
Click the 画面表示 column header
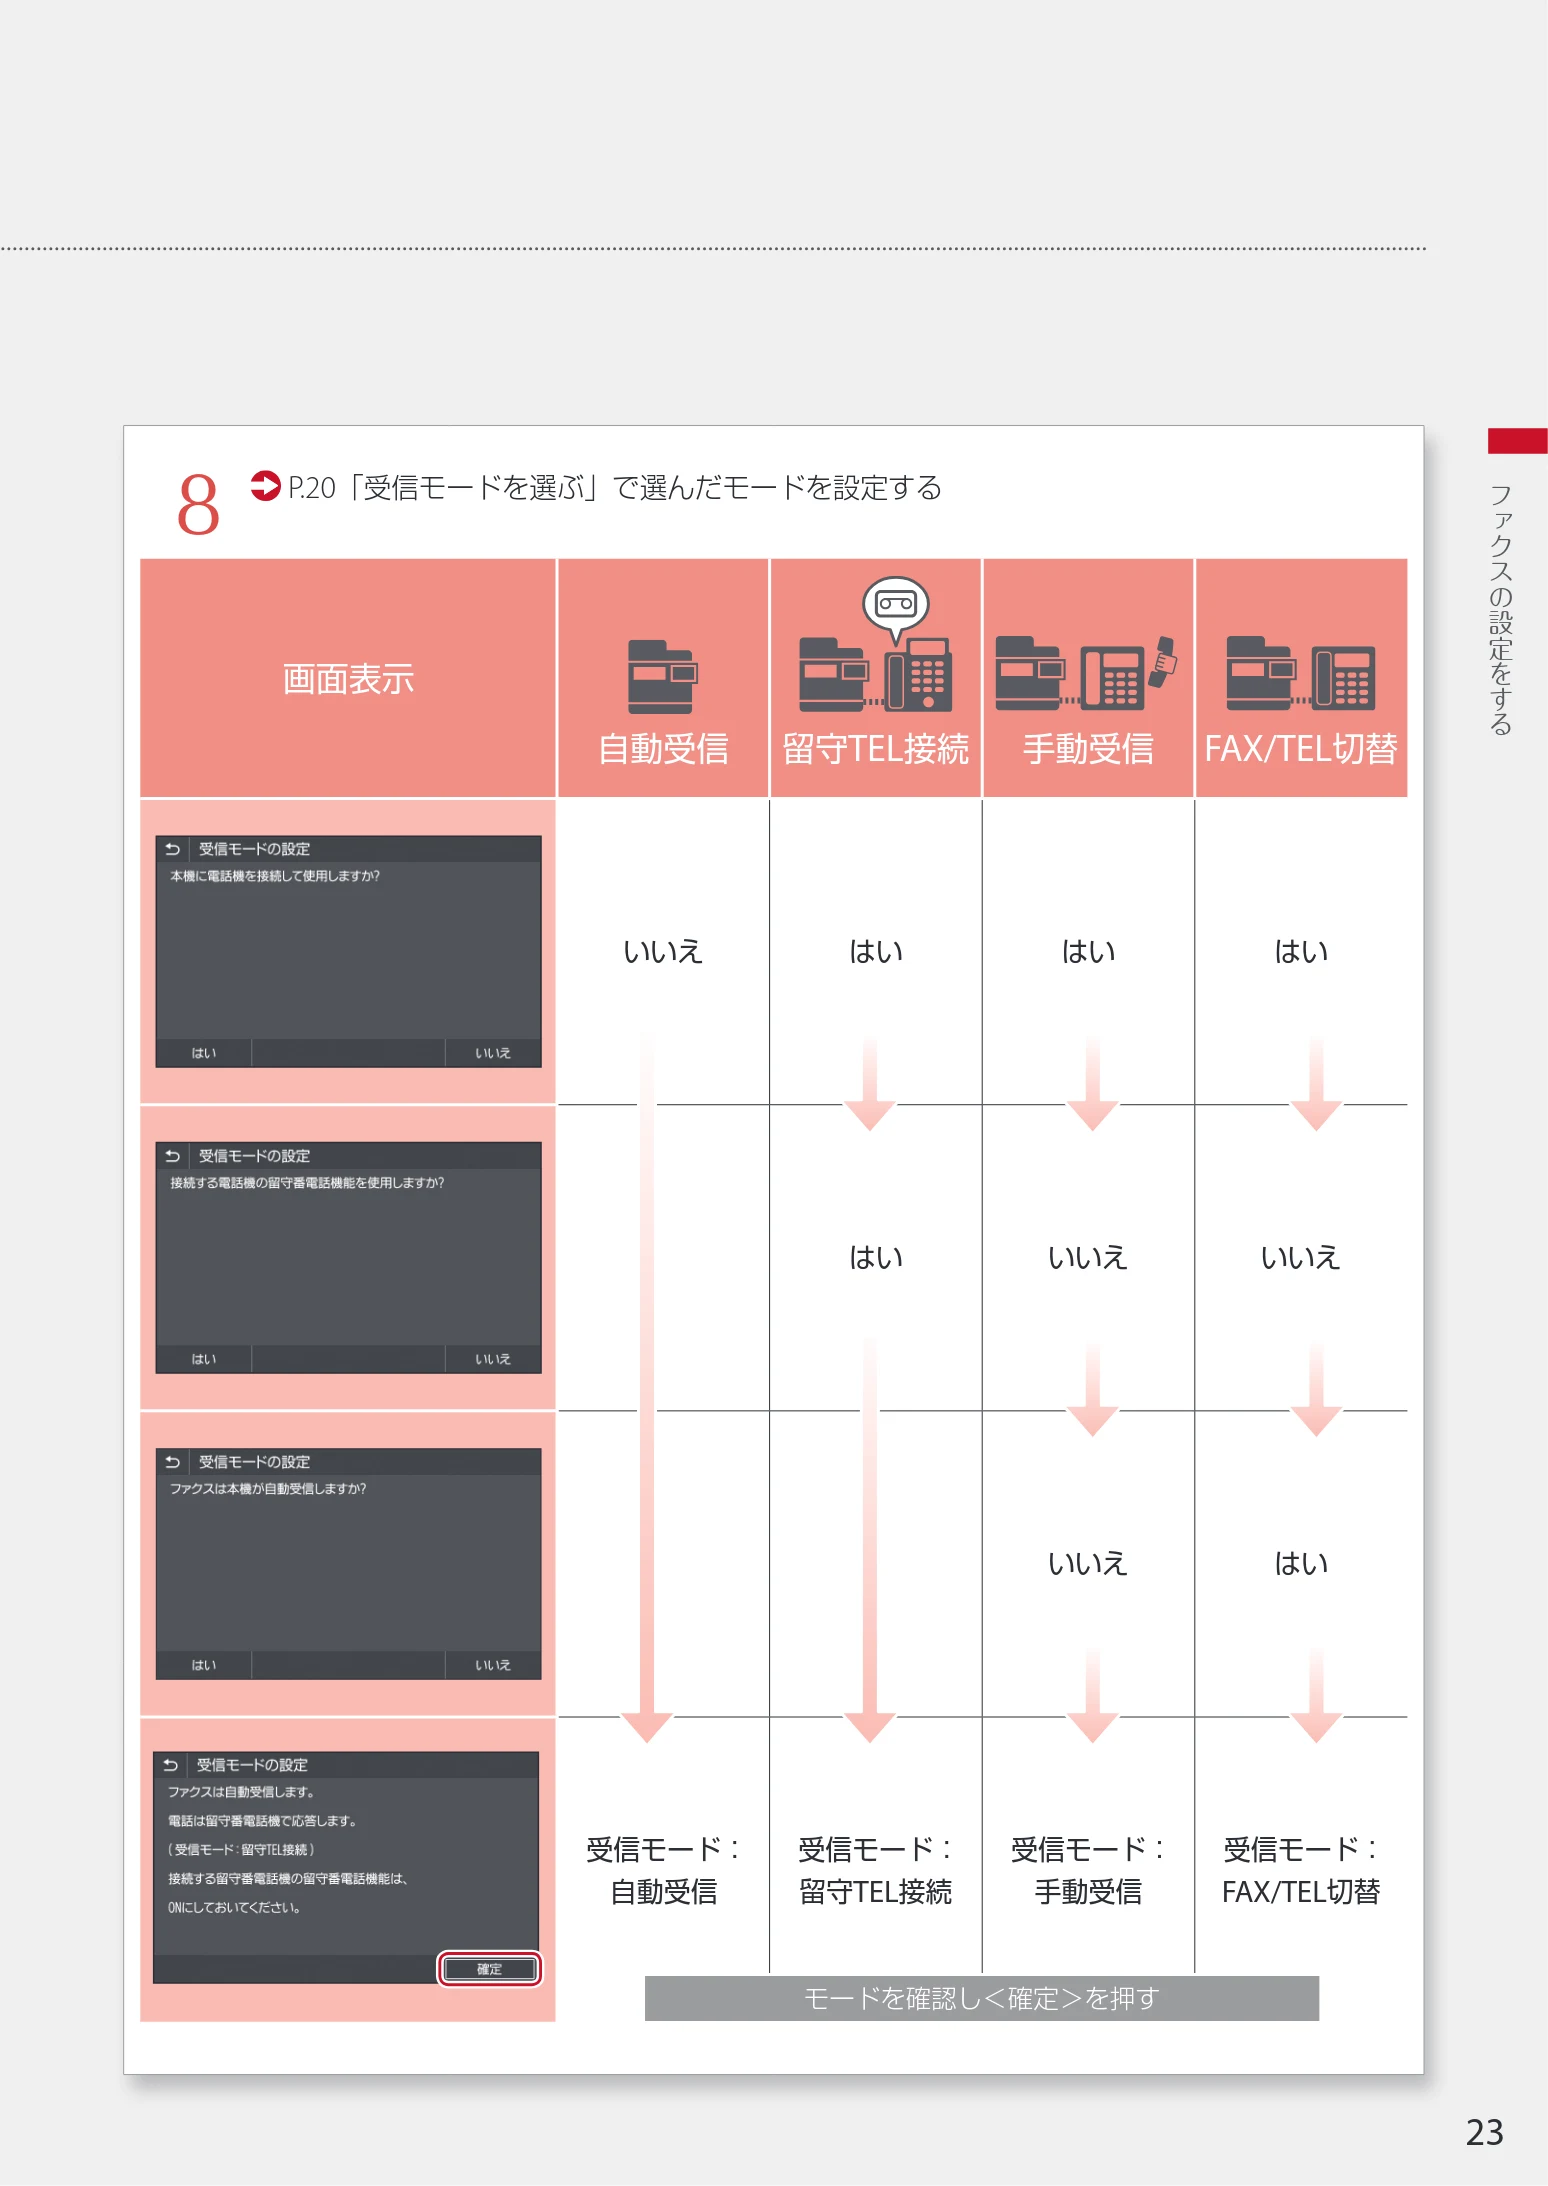click(x=348, y=679)
